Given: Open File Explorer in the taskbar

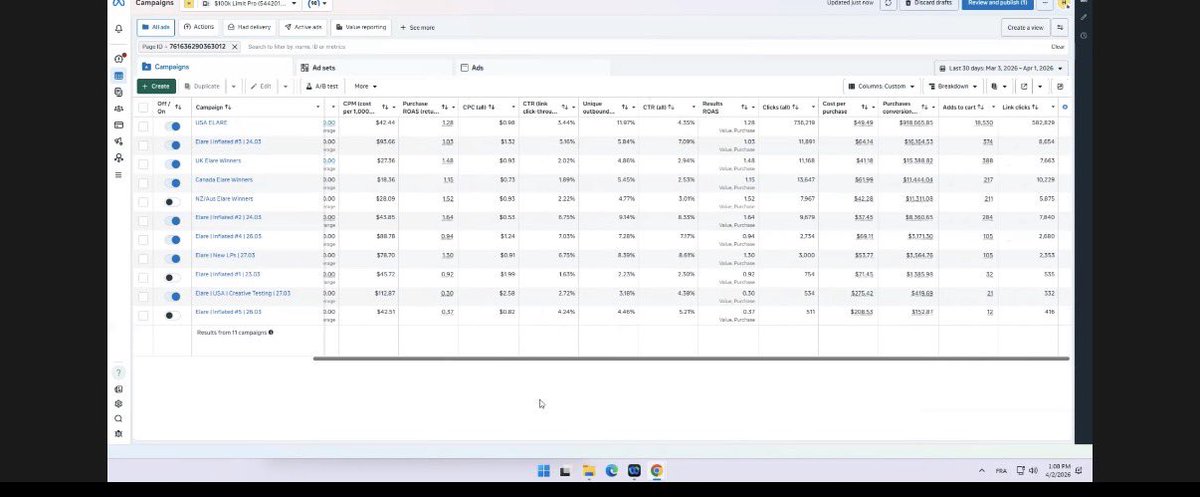Looking at the screenshot, I should pyautogui.click(x=588, y=470).
